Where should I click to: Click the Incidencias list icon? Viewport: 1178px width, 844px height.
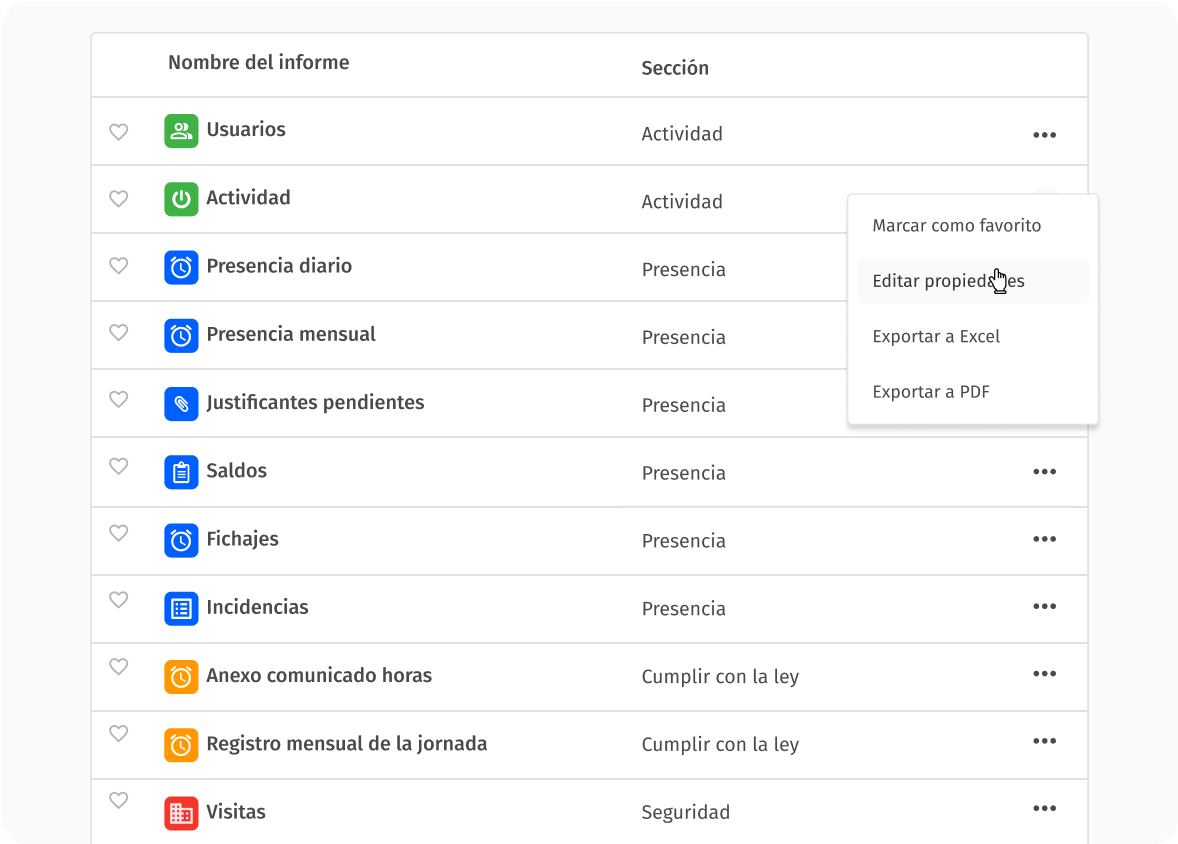(181, 608)
